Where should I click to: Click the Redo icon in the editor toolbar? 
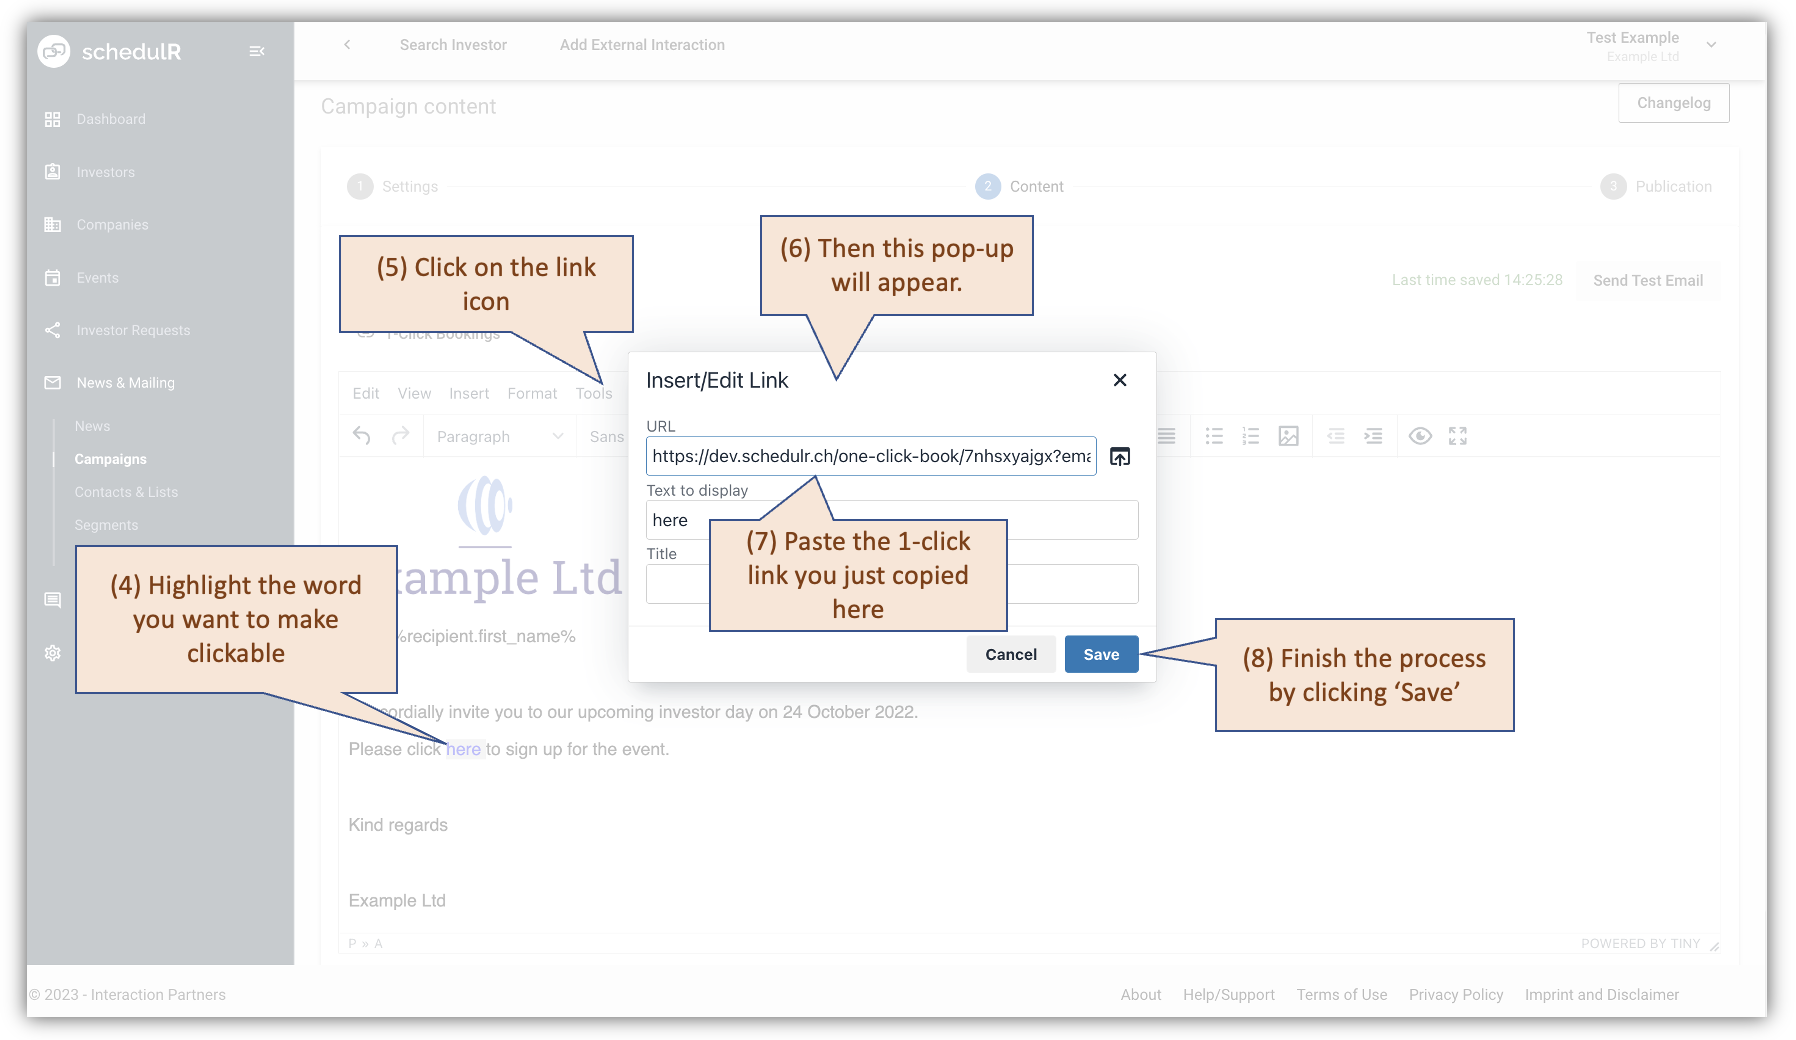399,435
